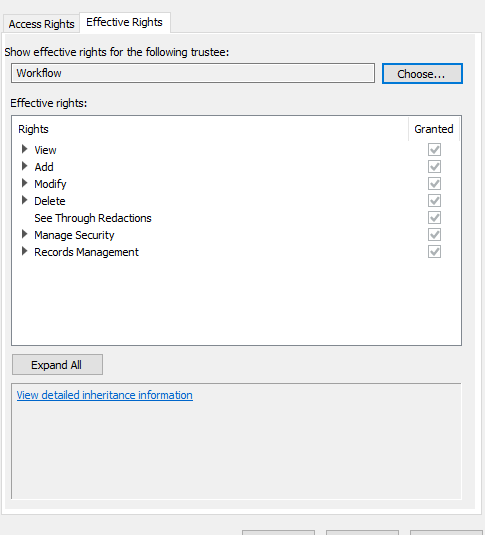Toggle the Modify granted checkbox

click(434, 184)
